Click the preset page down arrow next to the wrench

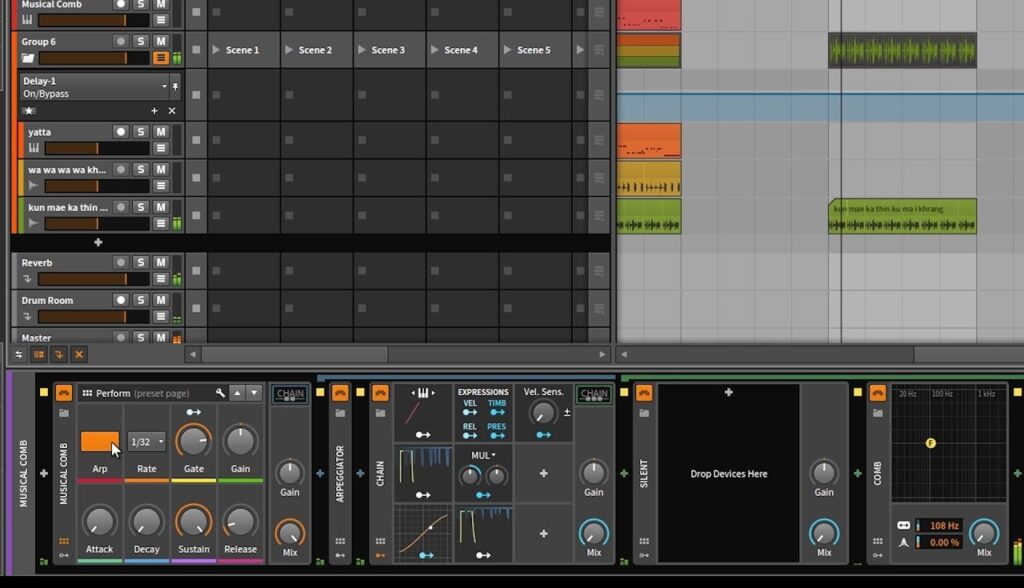[253, 392]
